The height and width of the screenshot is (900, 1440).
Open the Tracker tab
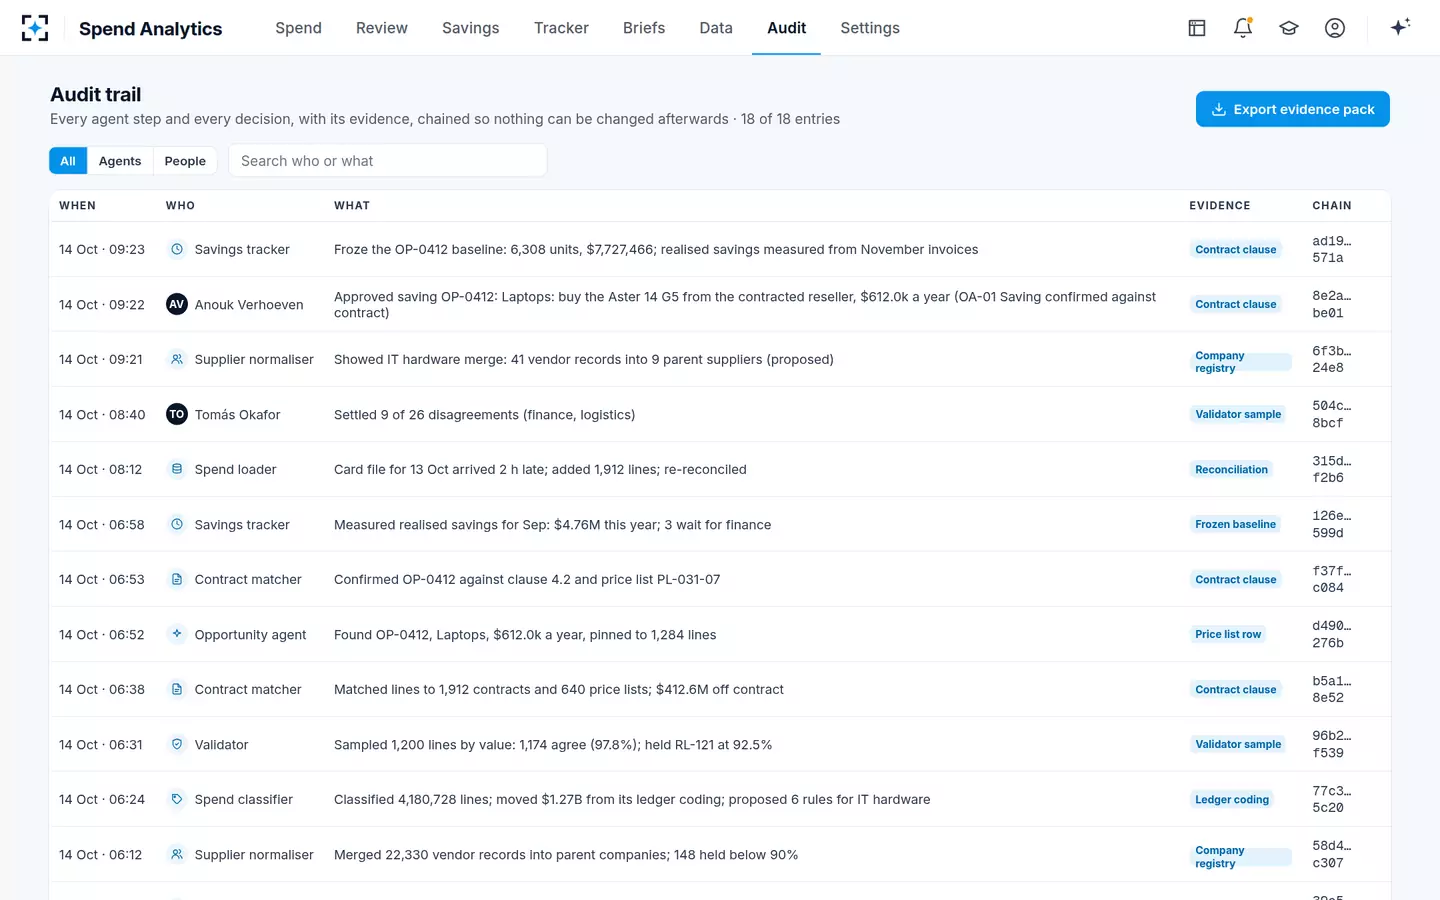coord(561,28)
